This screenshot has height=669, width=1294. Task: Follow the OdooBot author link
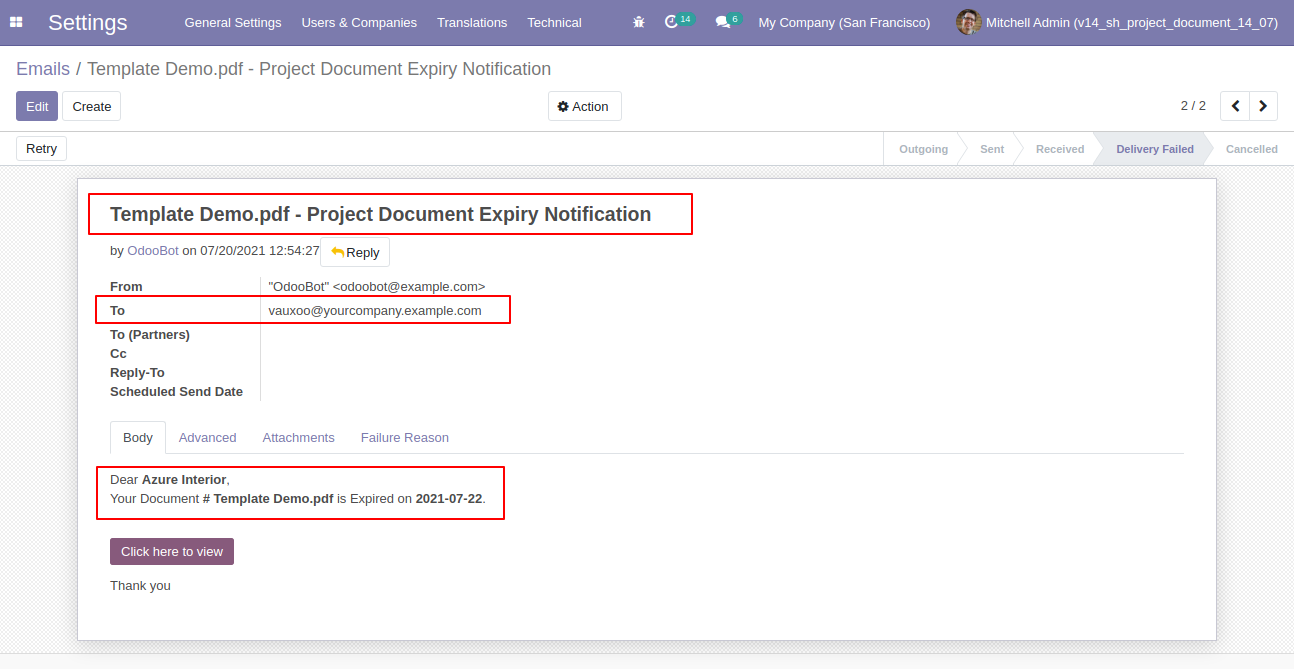(153, 251)
